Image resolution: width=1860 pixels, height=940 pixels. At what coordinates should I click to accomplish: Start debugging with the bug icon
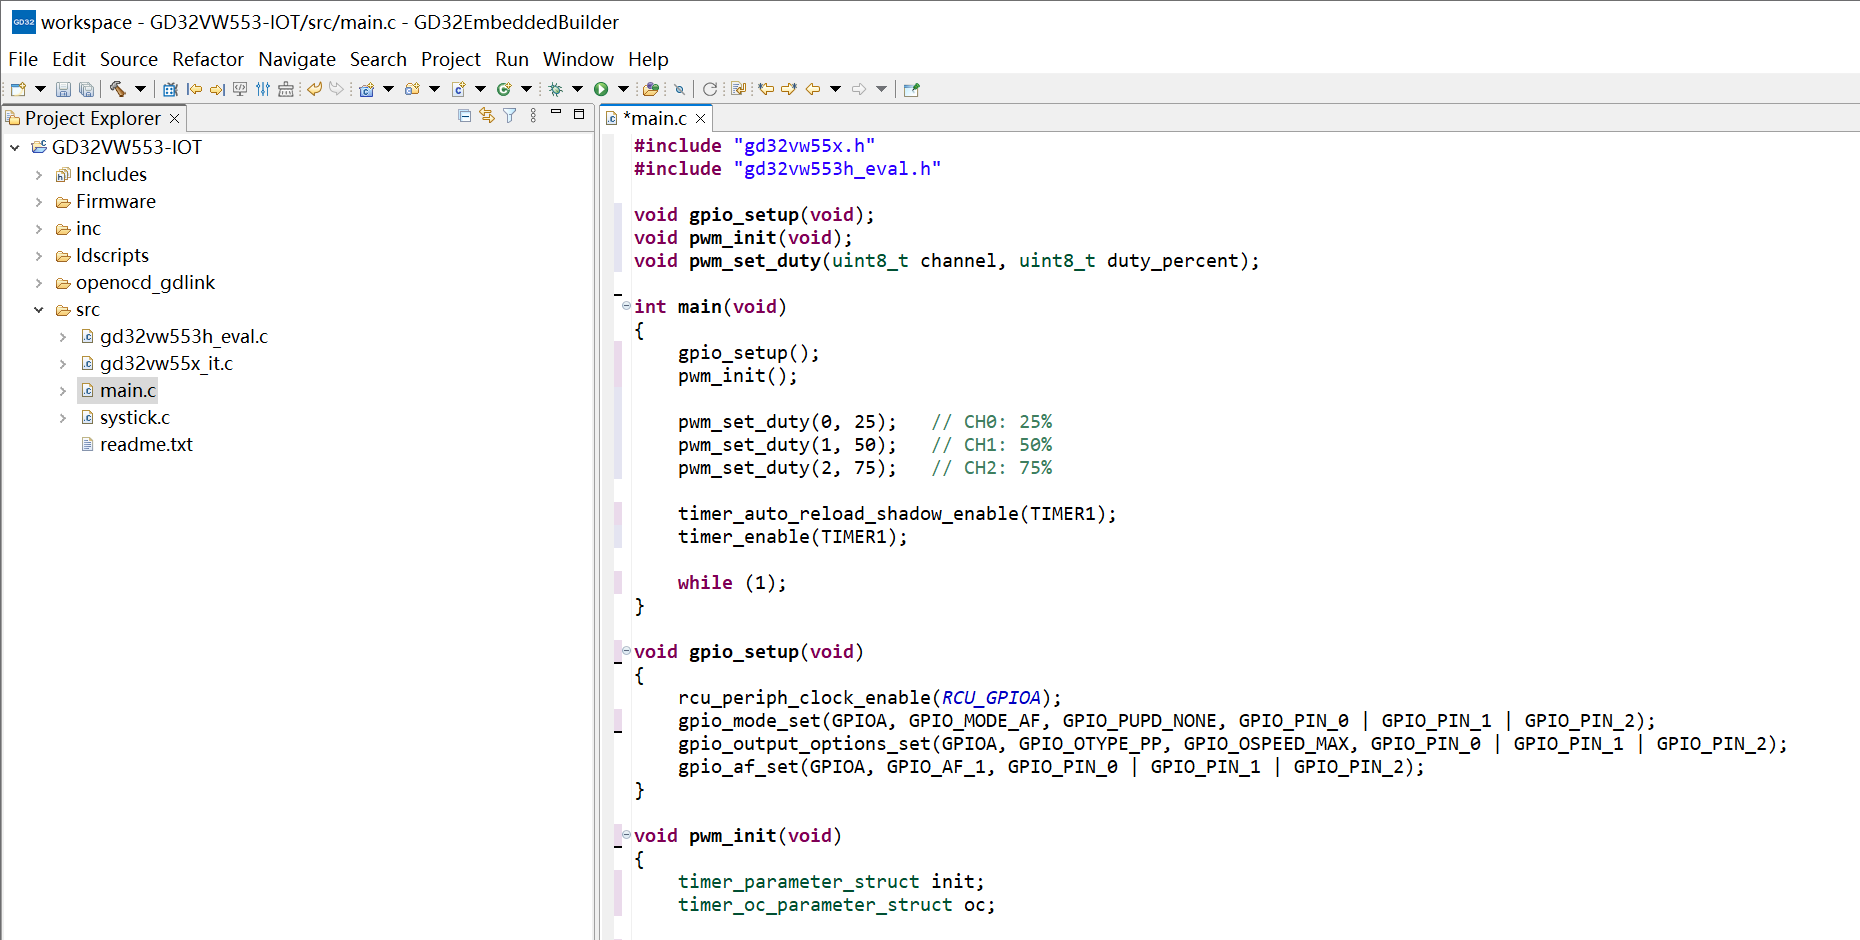click(x=555, y=89)
